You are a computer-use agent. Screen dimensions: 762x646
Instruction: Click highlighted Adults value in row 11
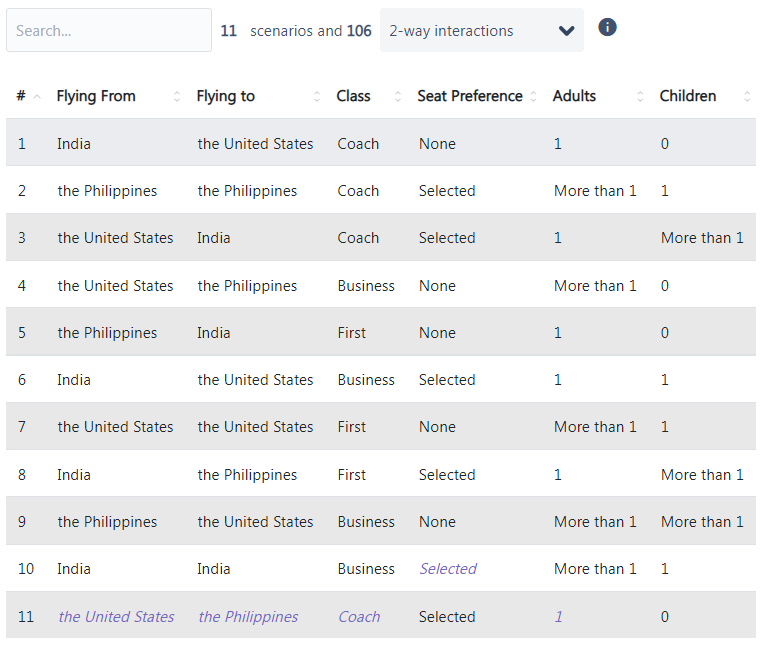click(x=558, y=616)
